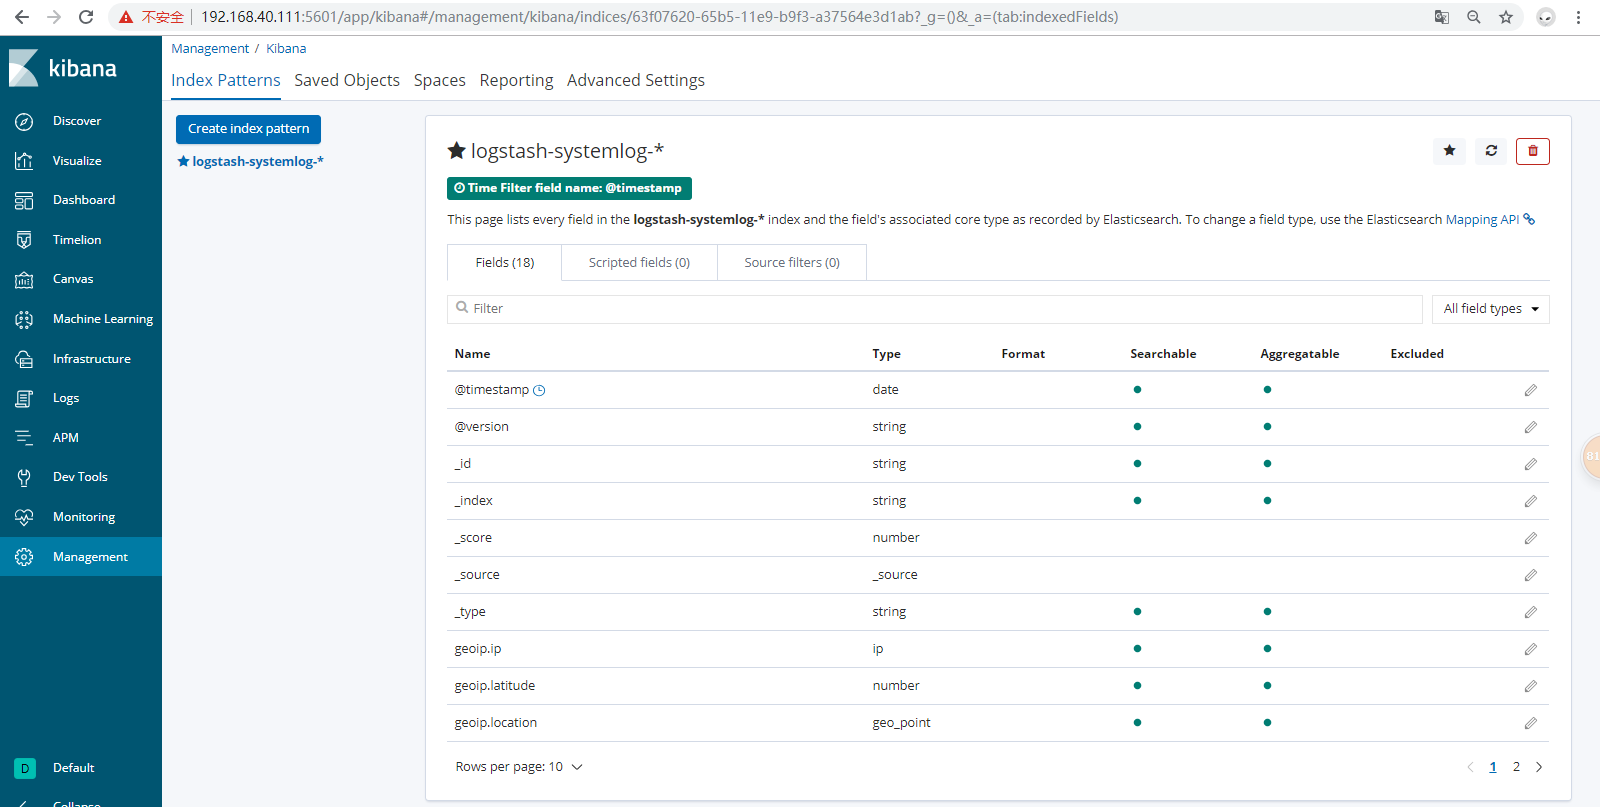Viewport: 1600px width, 807px height.
Task: Bookmark this page with star icon
Action: point(1506,17)
